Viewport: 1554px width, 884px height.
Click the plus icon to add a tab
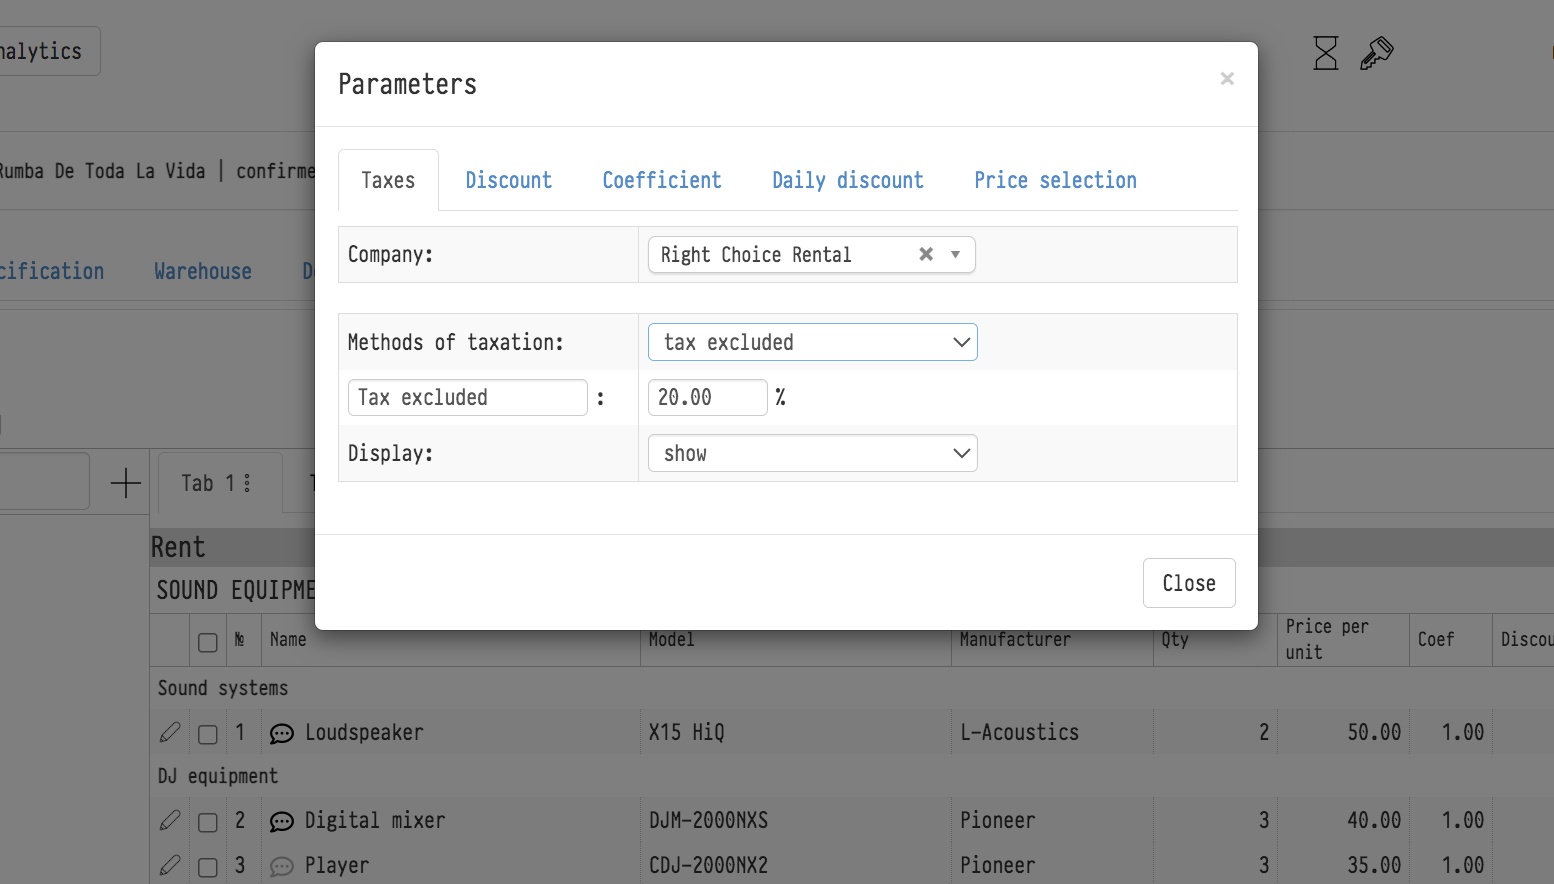pos(126,483)
